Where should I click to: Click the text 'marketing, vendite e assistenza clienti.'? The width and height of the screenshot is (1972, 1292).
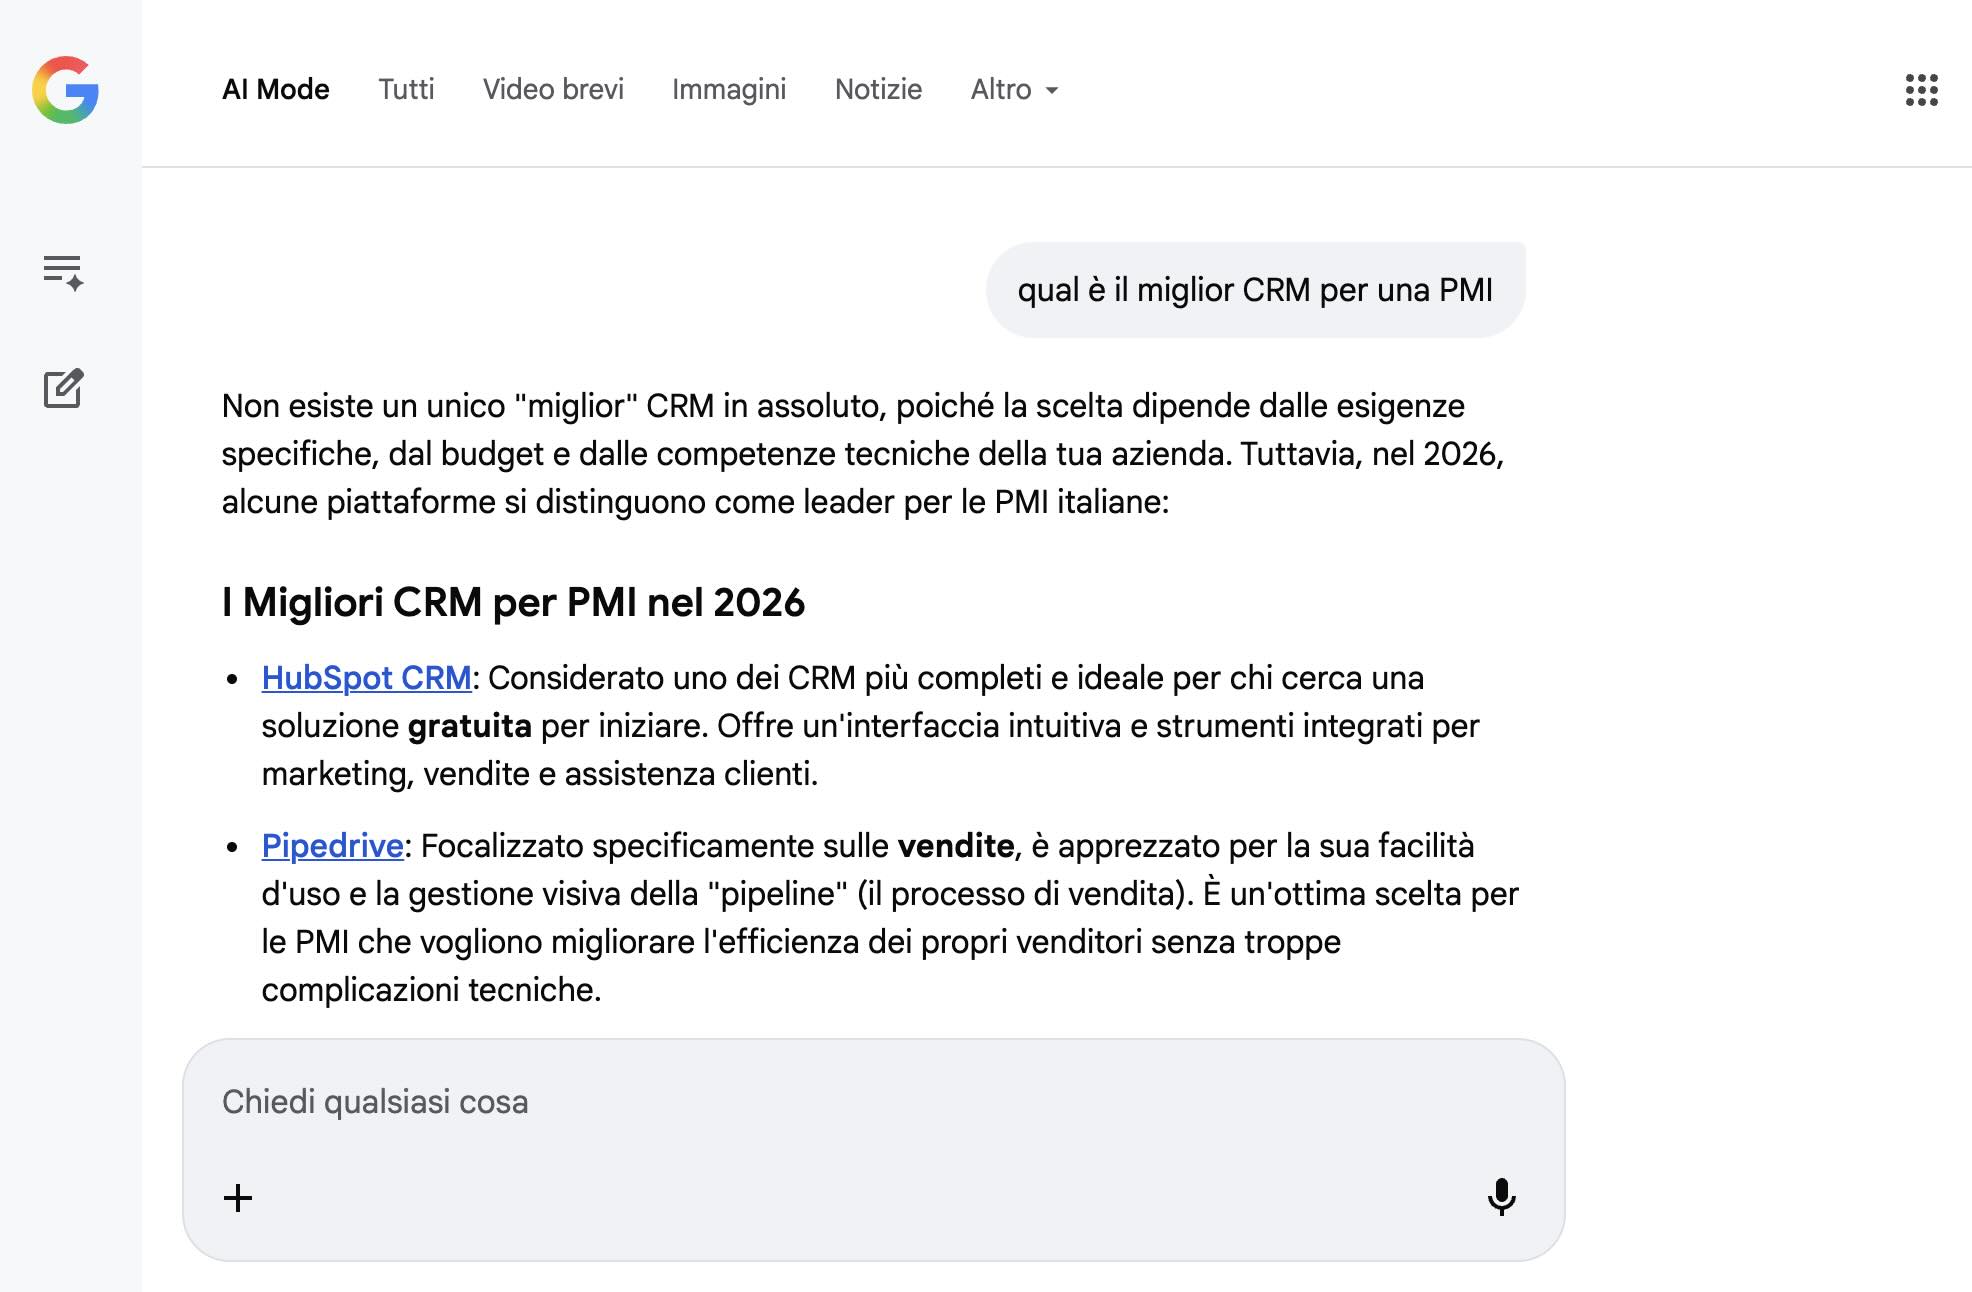coord(540,774)
